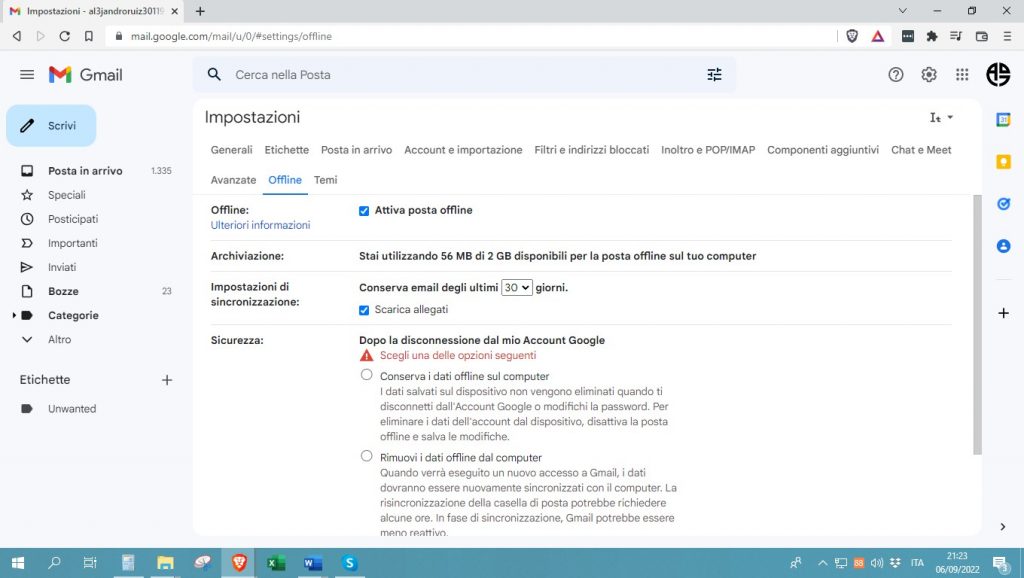Open Gmail search options filter
The width and height of the screenshot is (1024, 578).
pos(714,74)
